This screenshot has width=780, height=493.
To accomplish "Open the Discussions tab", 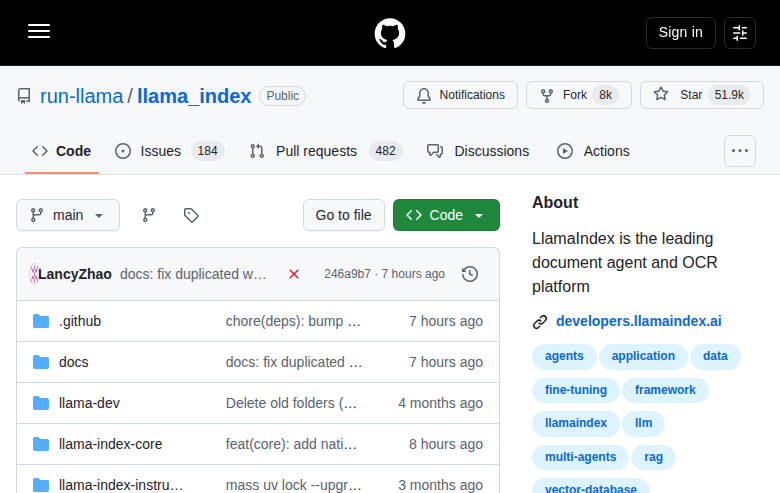I will tap(478, 151).
